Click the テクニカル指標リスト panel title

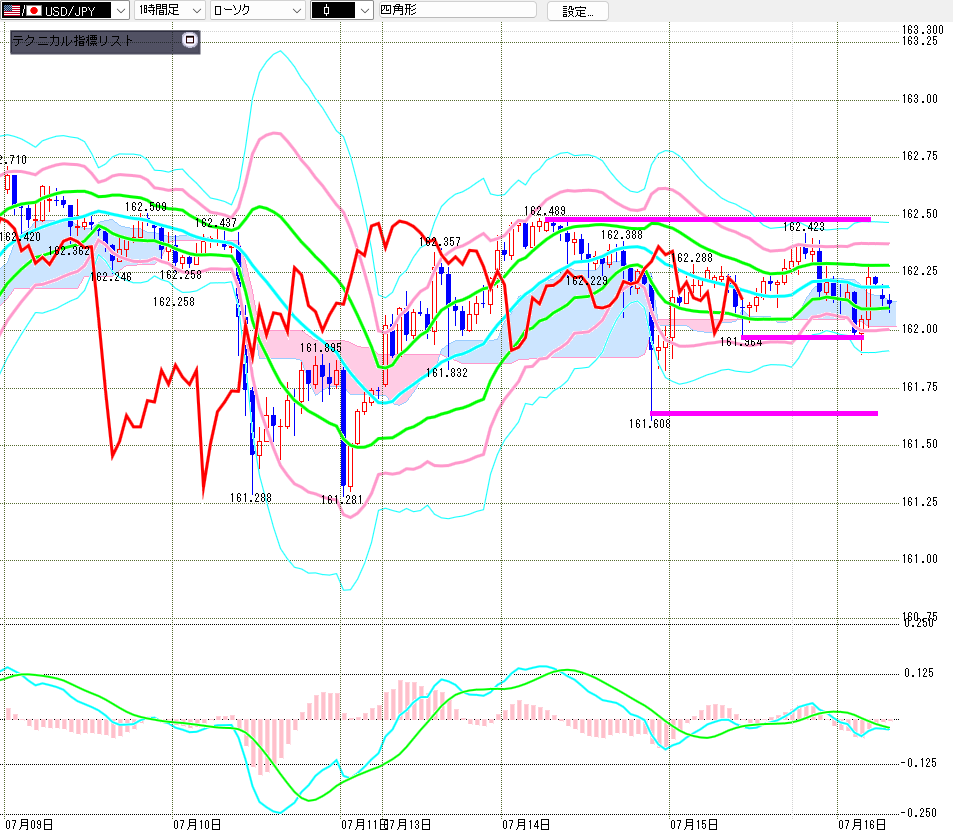[x=73, y=41]
